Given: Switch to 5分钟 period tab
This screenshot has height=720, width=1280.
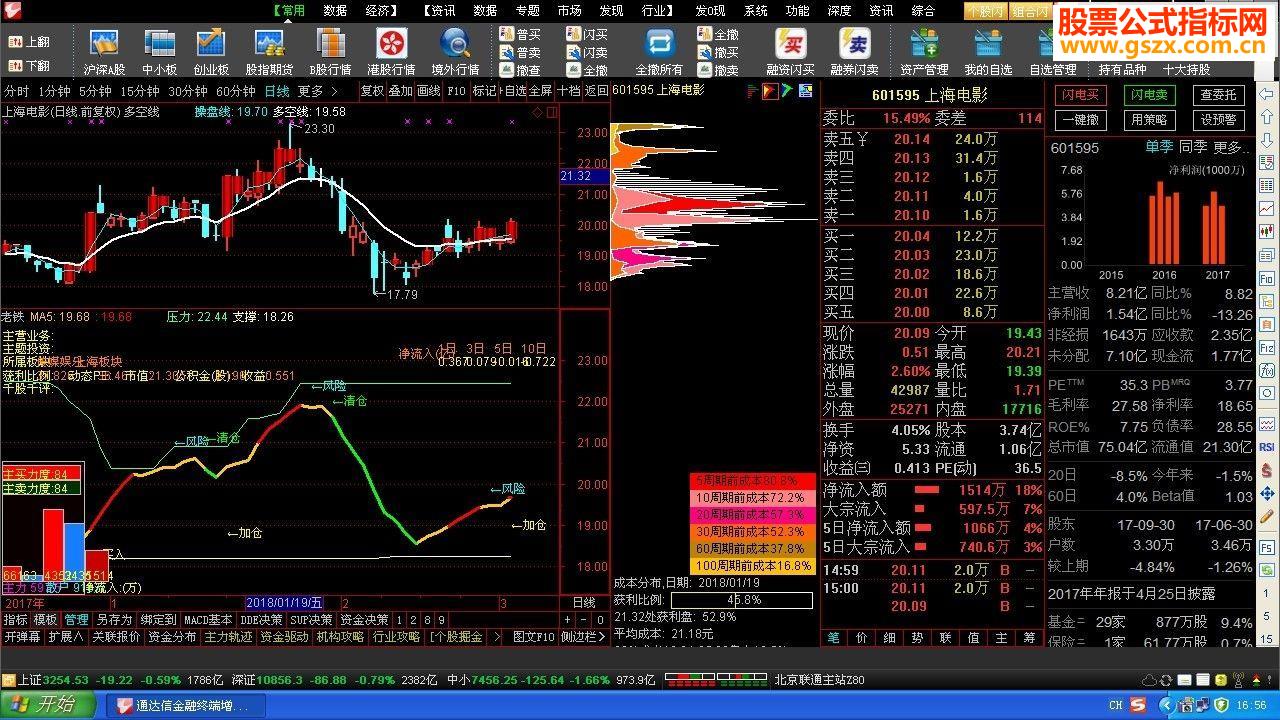Looking at the screenshot, I should [95, 91].
